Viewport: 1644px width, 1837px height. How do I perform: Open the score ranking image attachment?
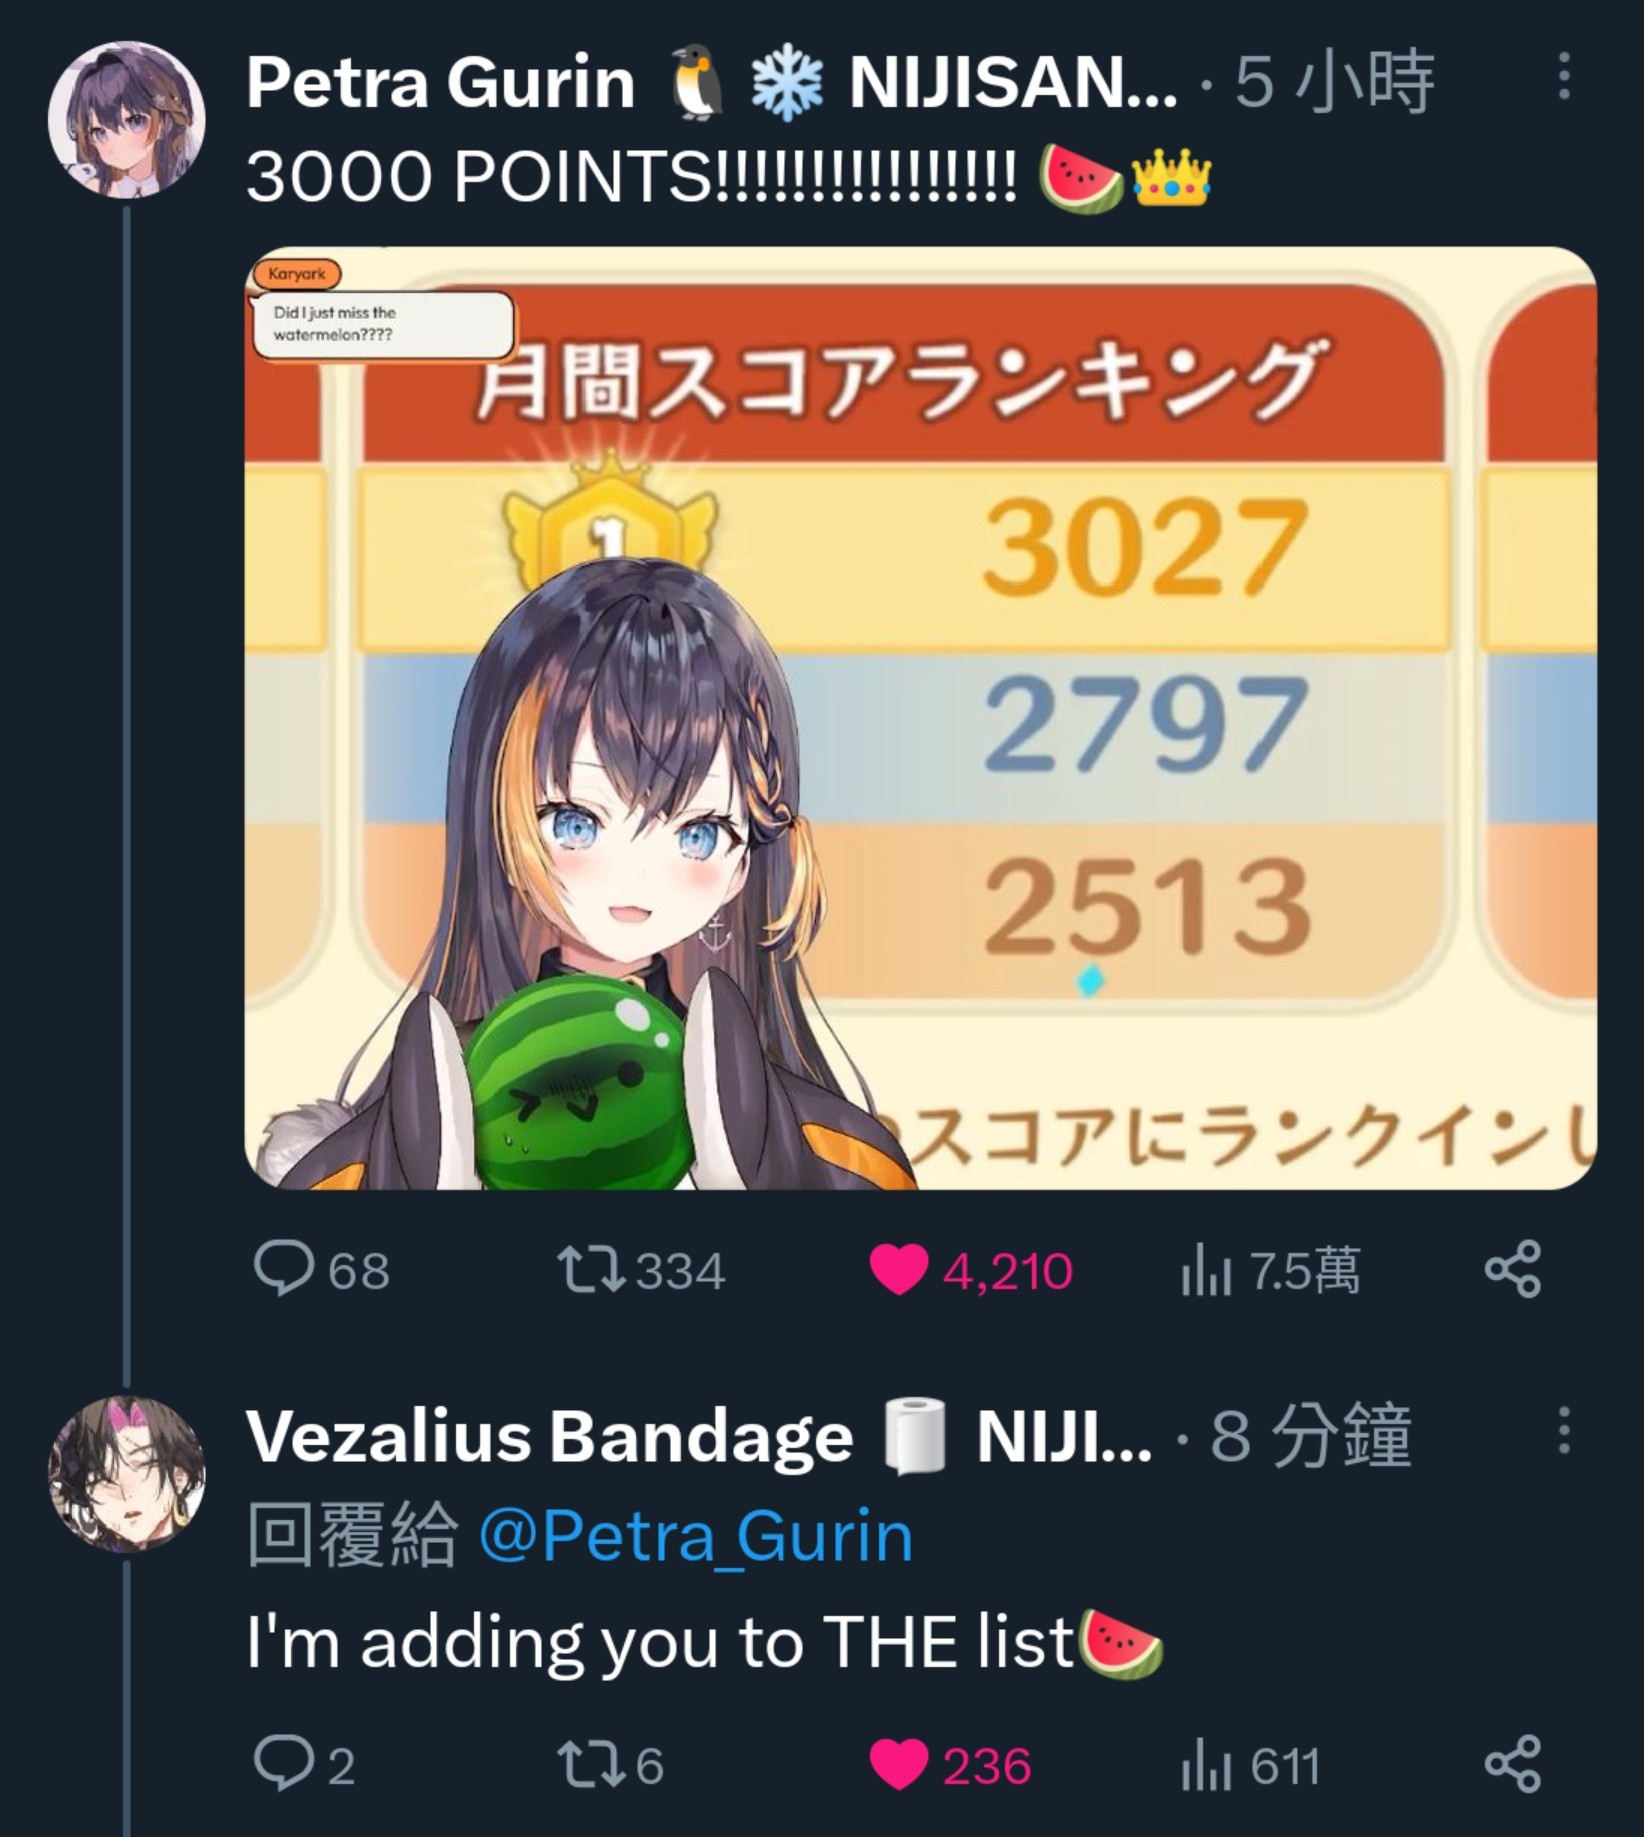click(920, 718)
